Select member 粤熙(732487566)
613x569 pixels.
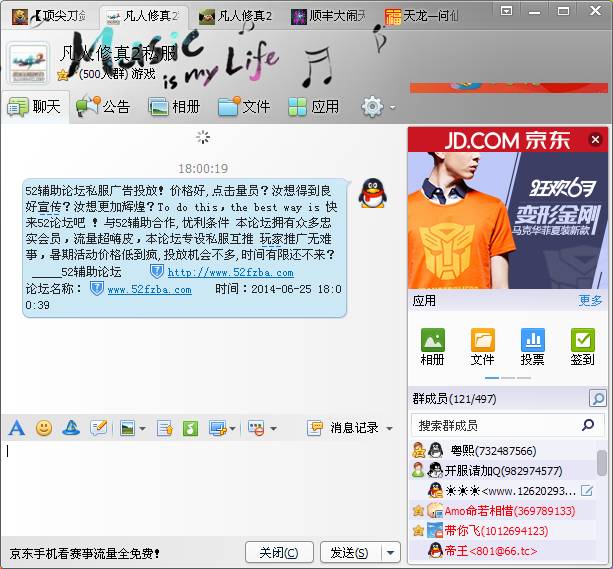click(x=502, y=451)
